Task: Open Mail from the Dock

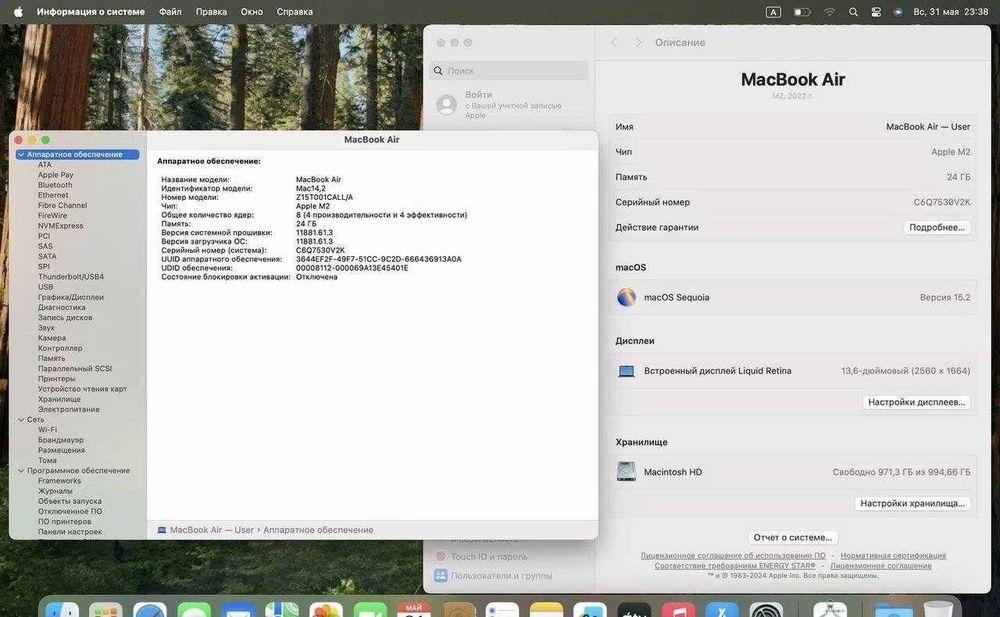Action: click(x=238, y=611)
